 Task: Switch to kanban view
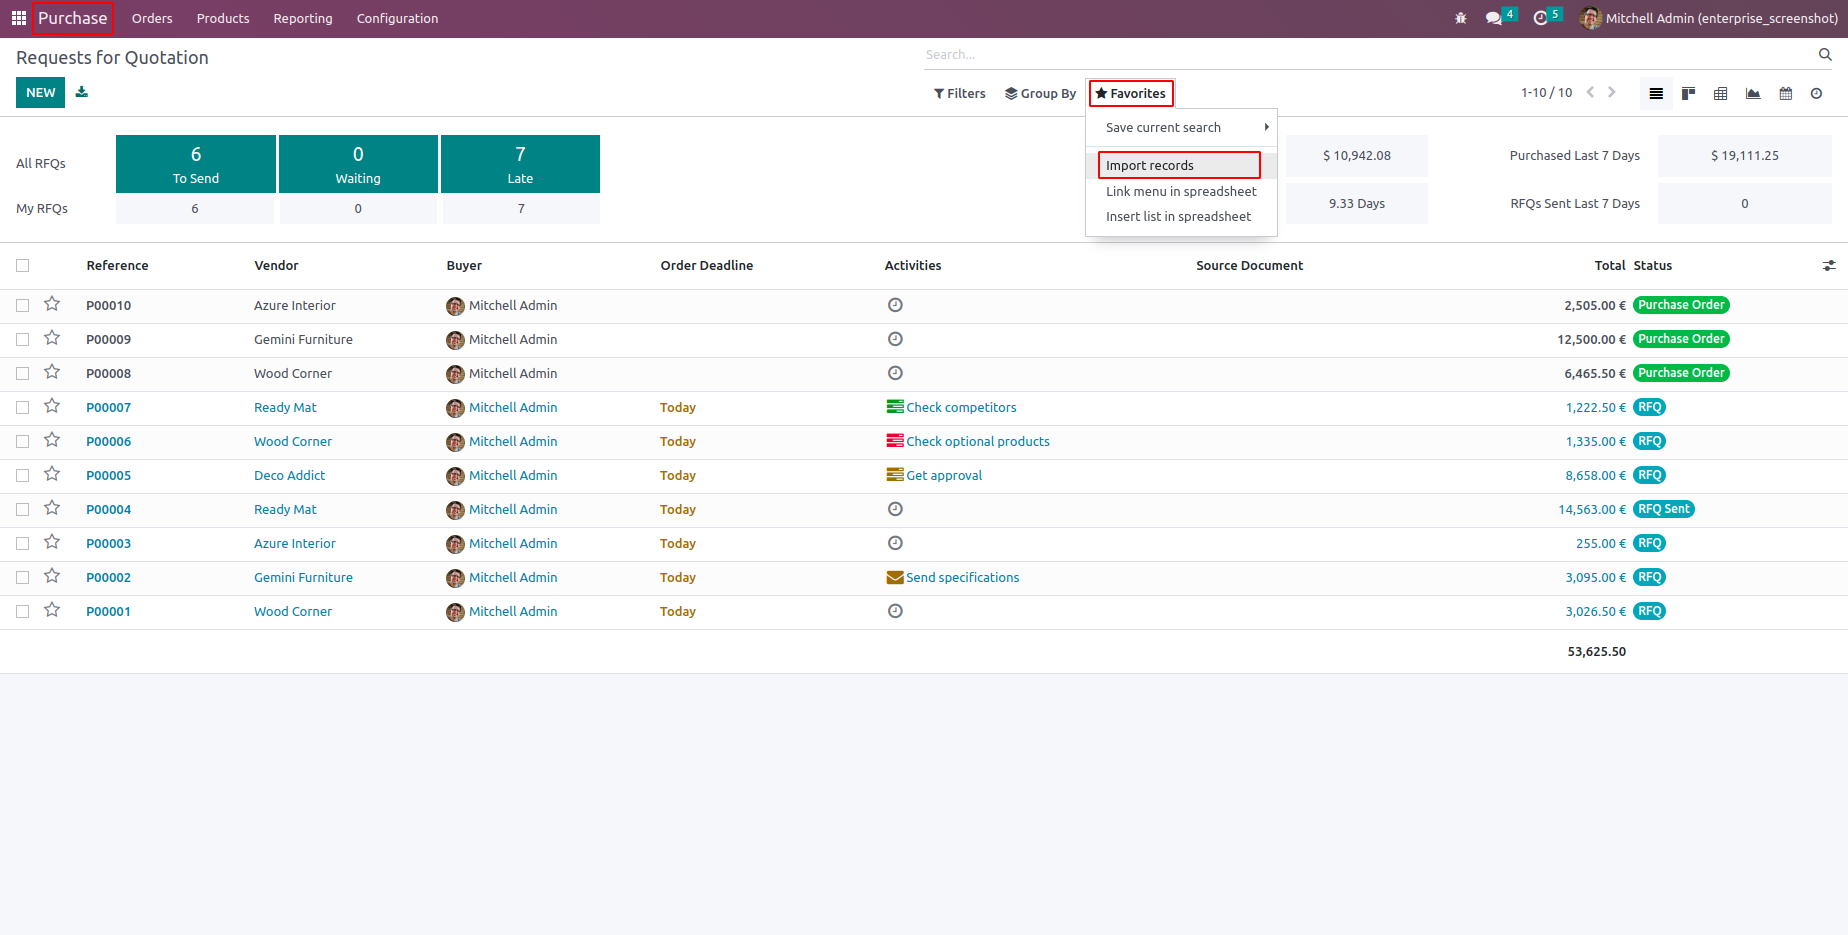coord(1688,93)
